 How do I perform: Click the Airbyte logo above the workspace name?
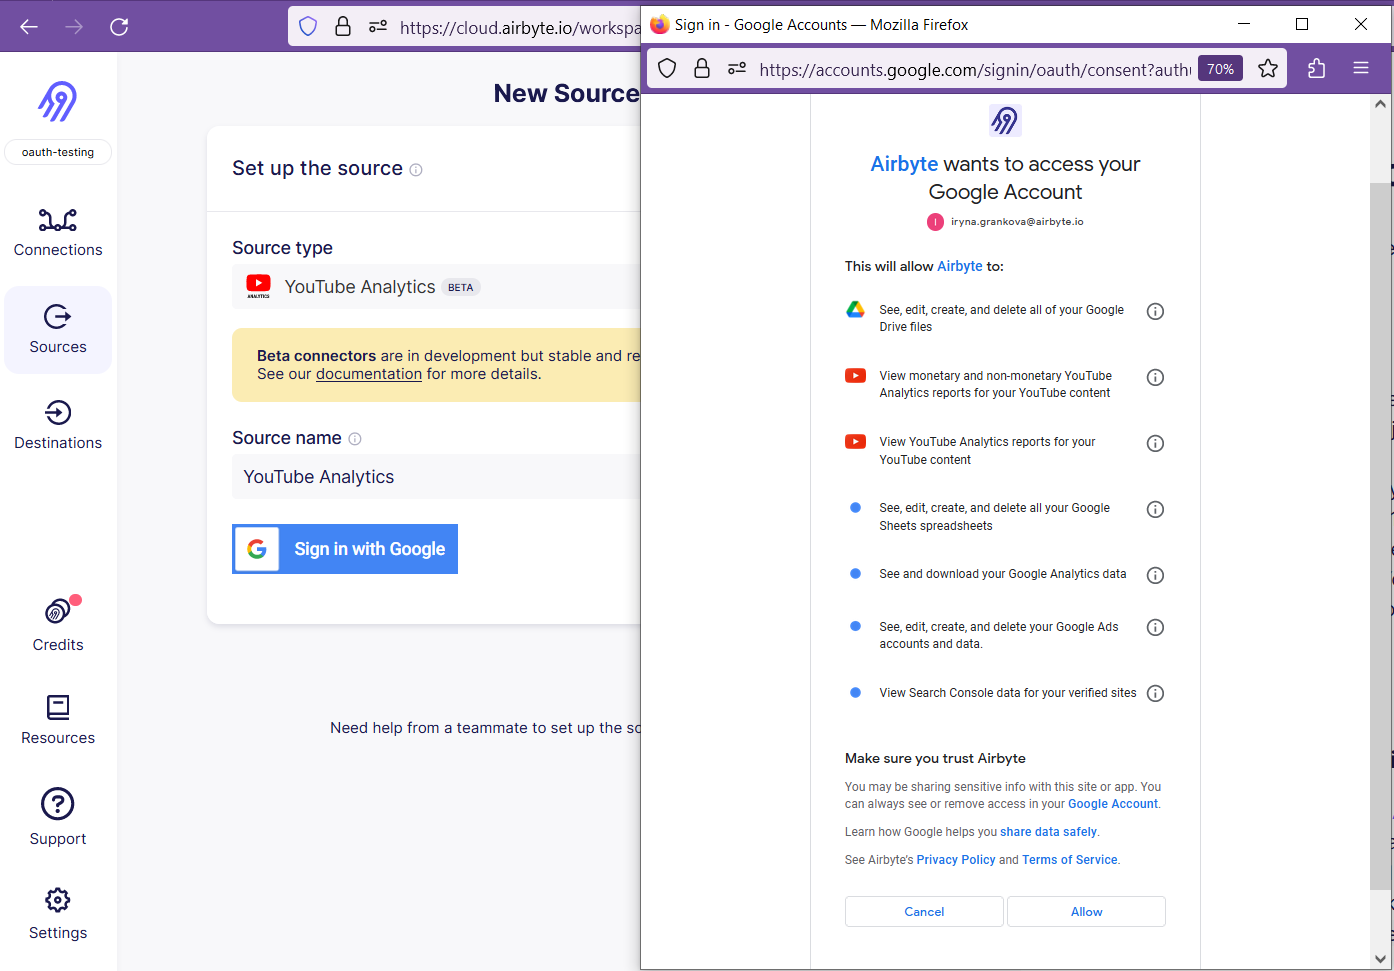[x=57, y=100]
